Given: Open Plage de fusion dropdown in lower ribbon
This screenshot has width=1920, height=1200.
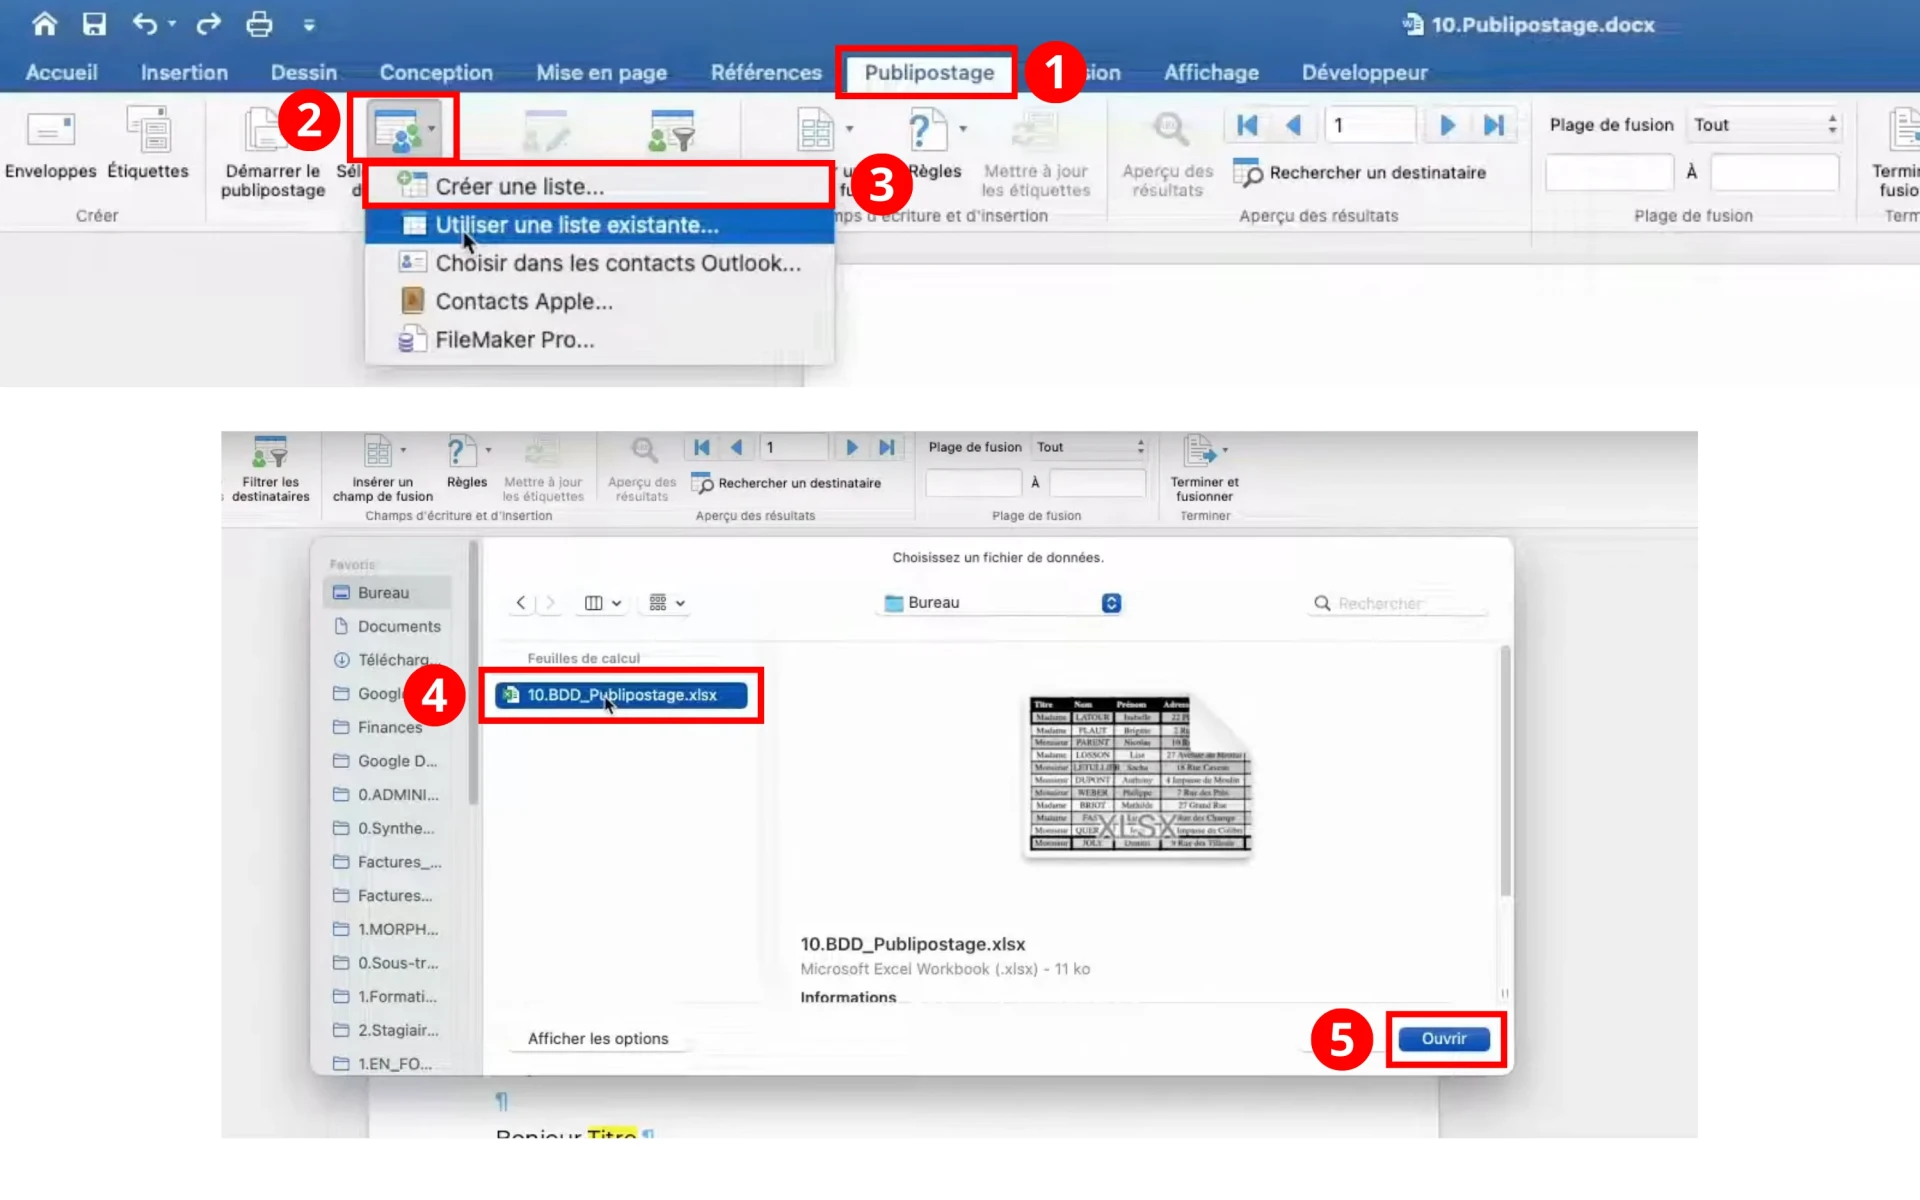Looking at the screenshot, I should click(x=1089, y=447).
